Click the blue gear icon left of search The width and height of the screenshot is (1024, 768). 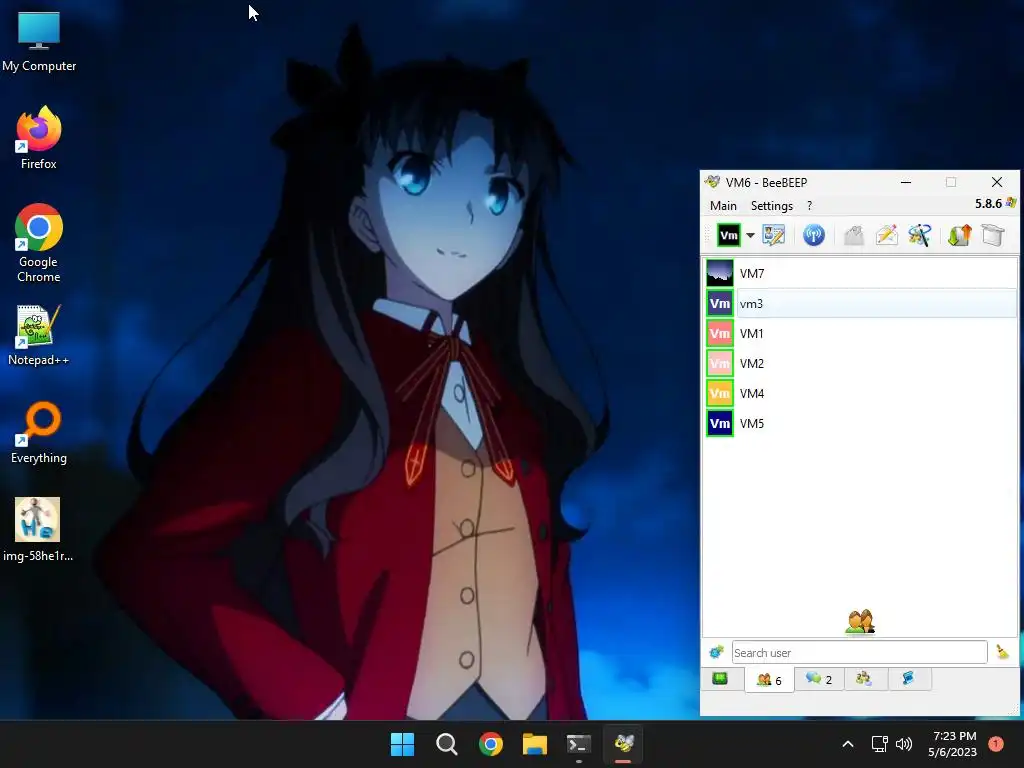click(x=716, y=652)
